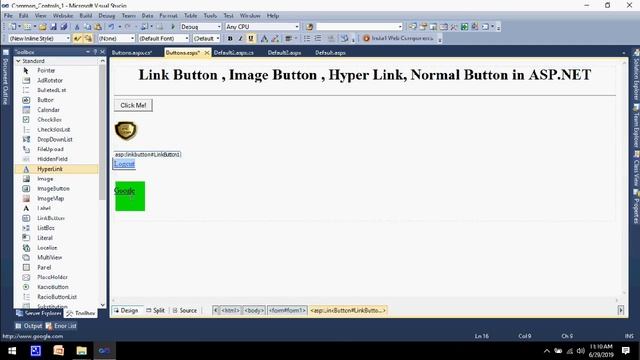Click the New Project toolbar icon
Image resolution: width=640 pixels, height=360 pixels.
point(13,27)
